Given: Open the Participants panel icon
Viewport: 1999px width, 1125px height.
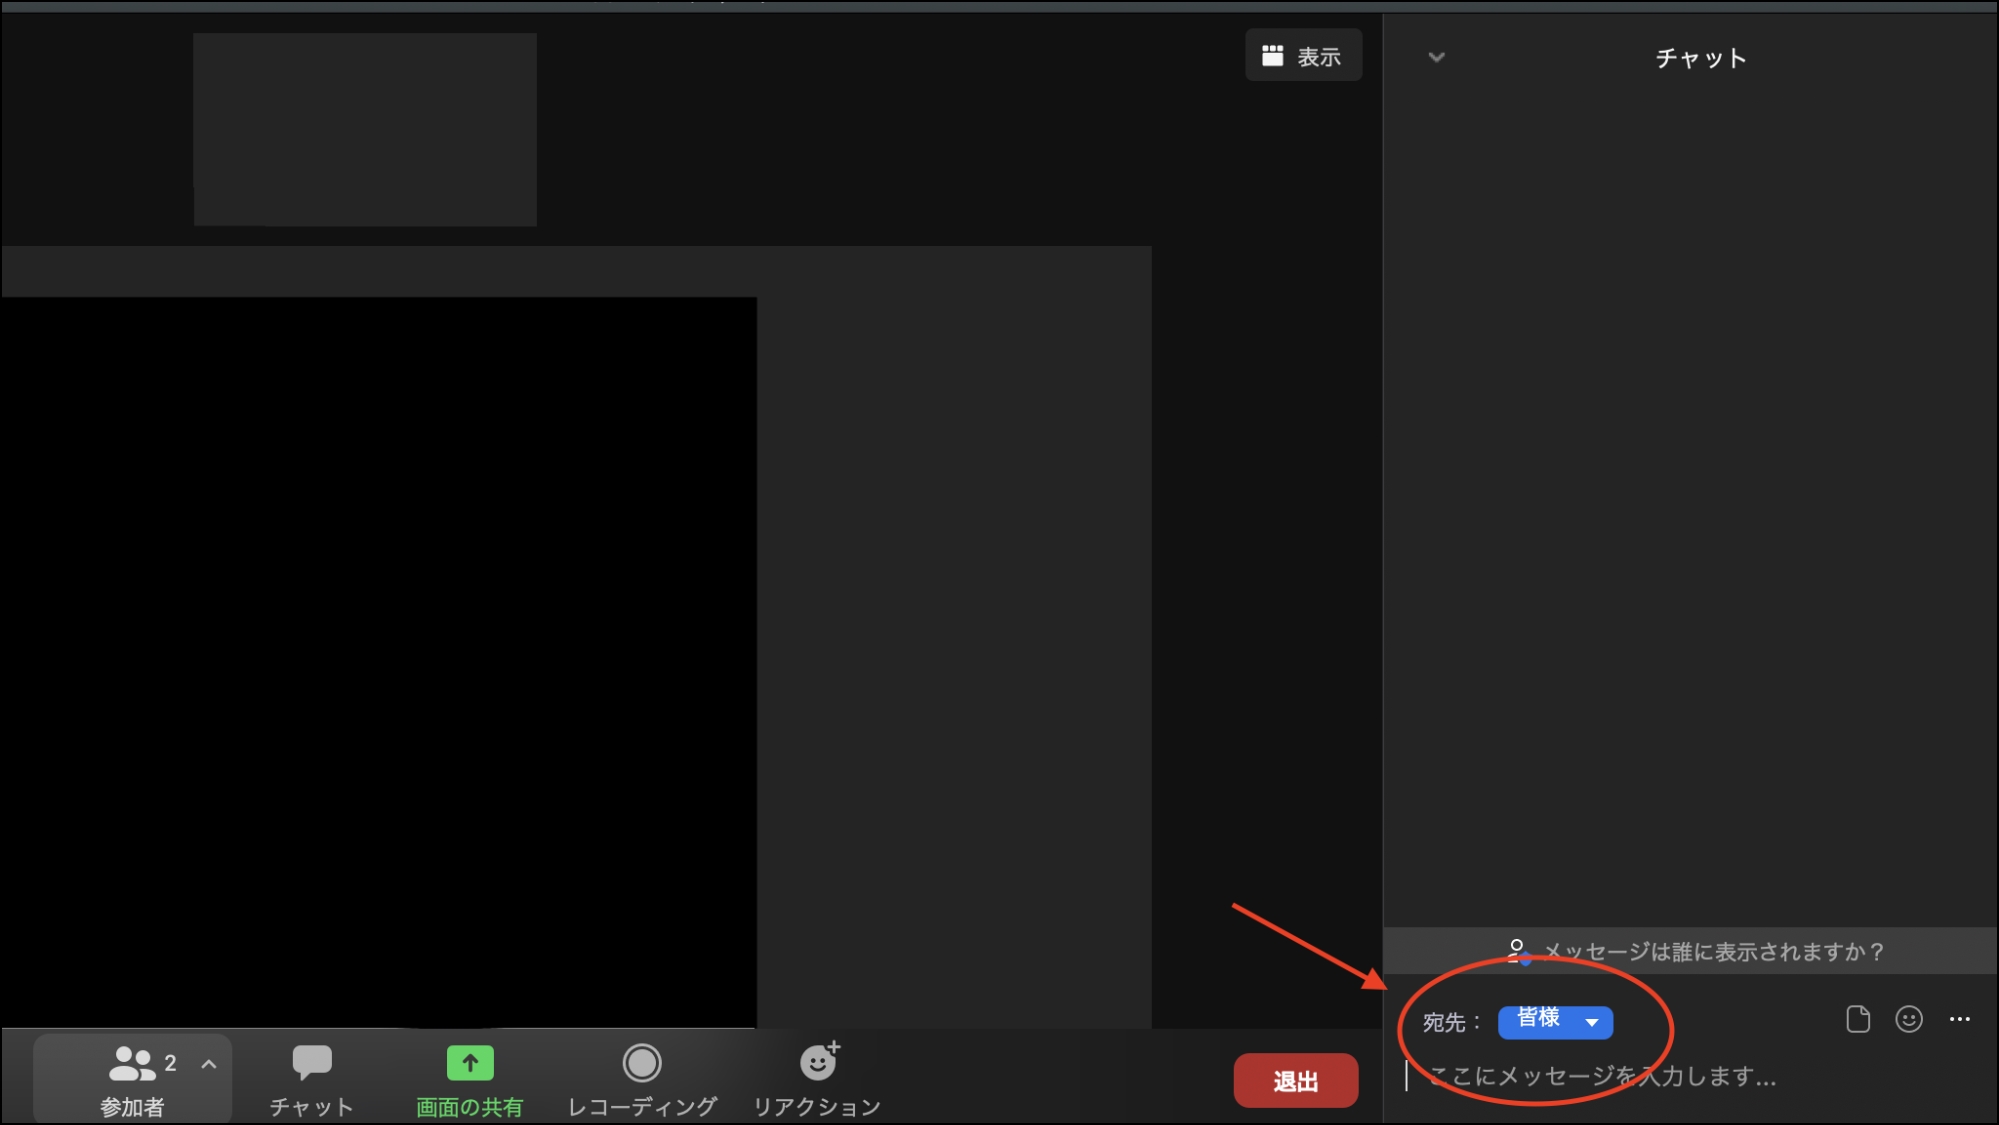Looking at the screenshot, I should pyautogui.click(x=131, y=1063).
